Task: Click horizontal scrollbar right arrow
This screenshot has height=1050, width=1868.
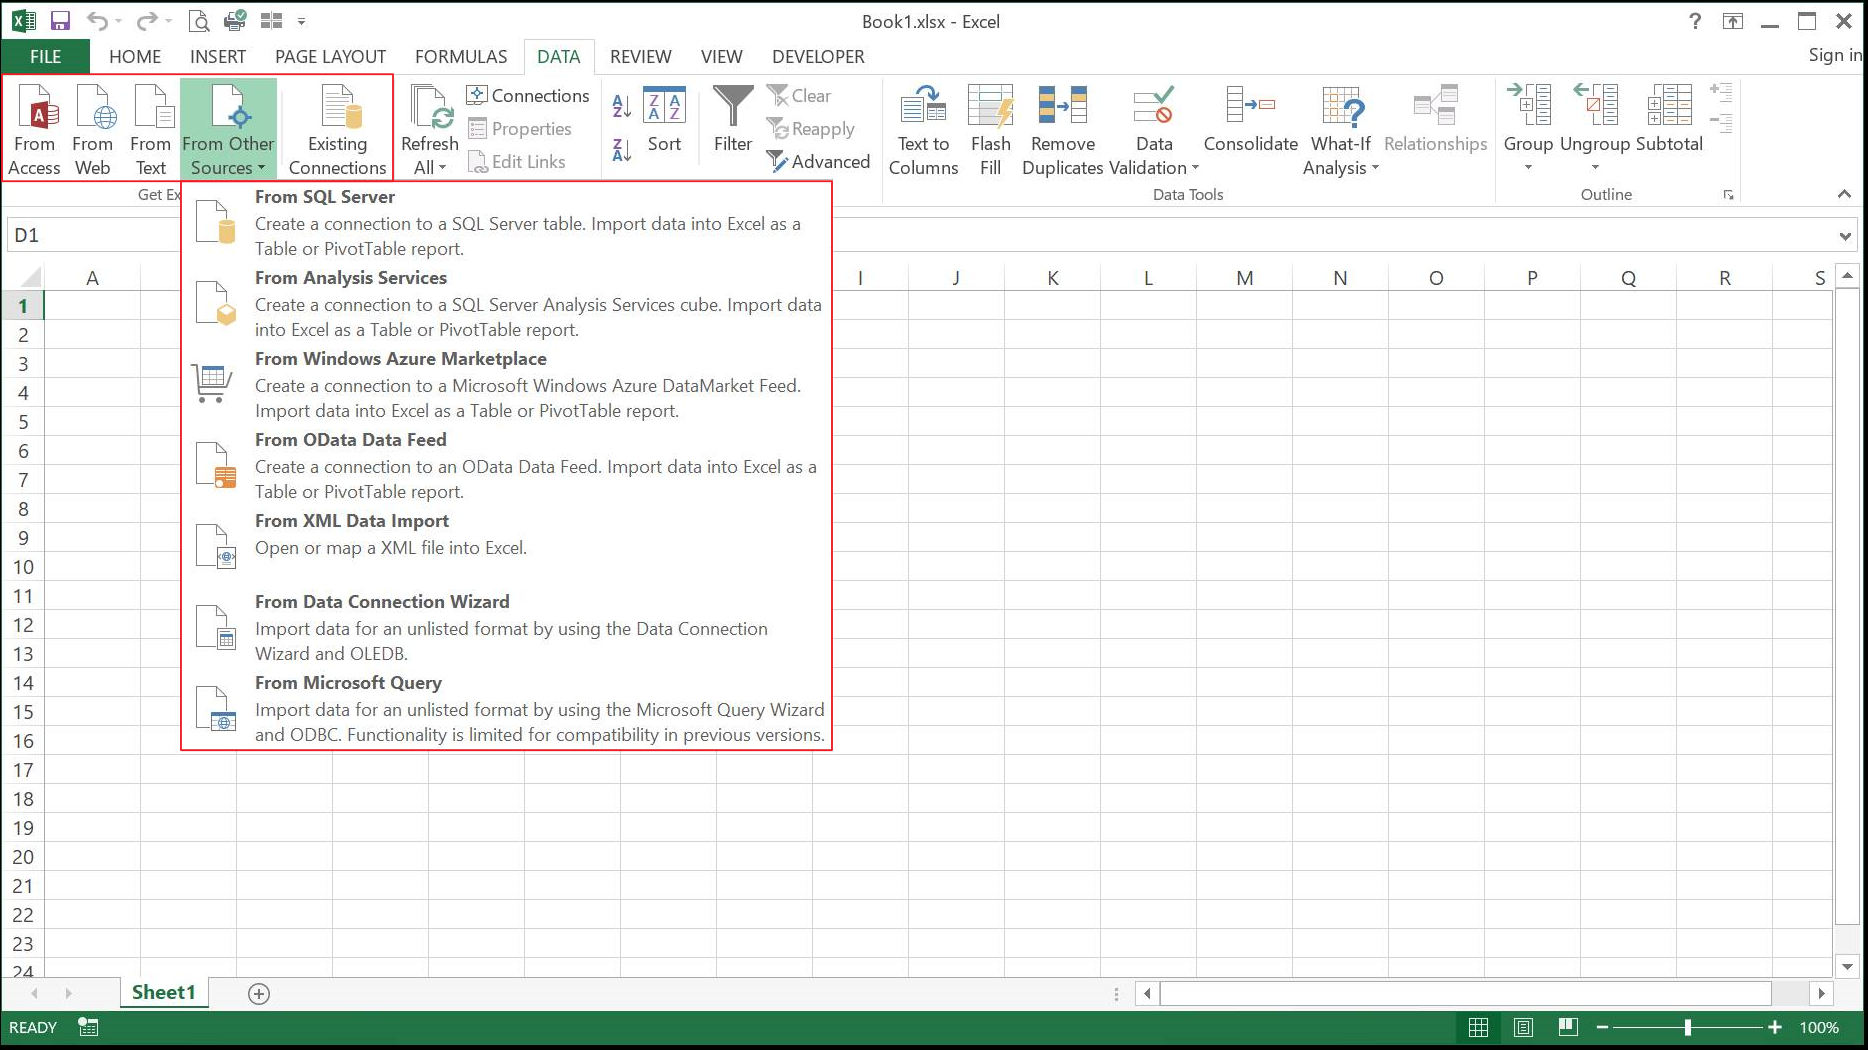Action: point(1821,993)
